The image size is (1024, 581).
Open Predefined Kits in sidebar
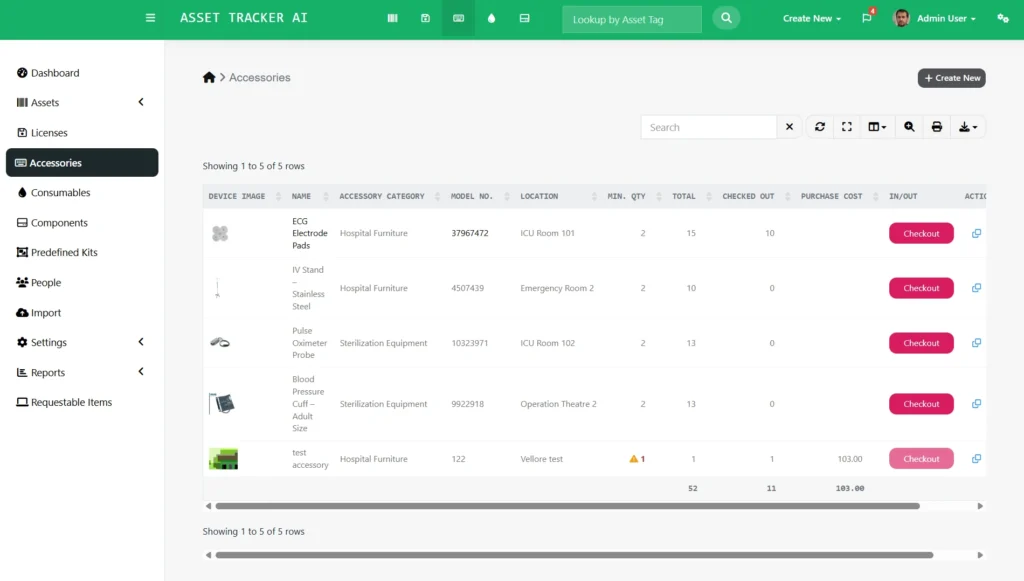tap(64, 252)
